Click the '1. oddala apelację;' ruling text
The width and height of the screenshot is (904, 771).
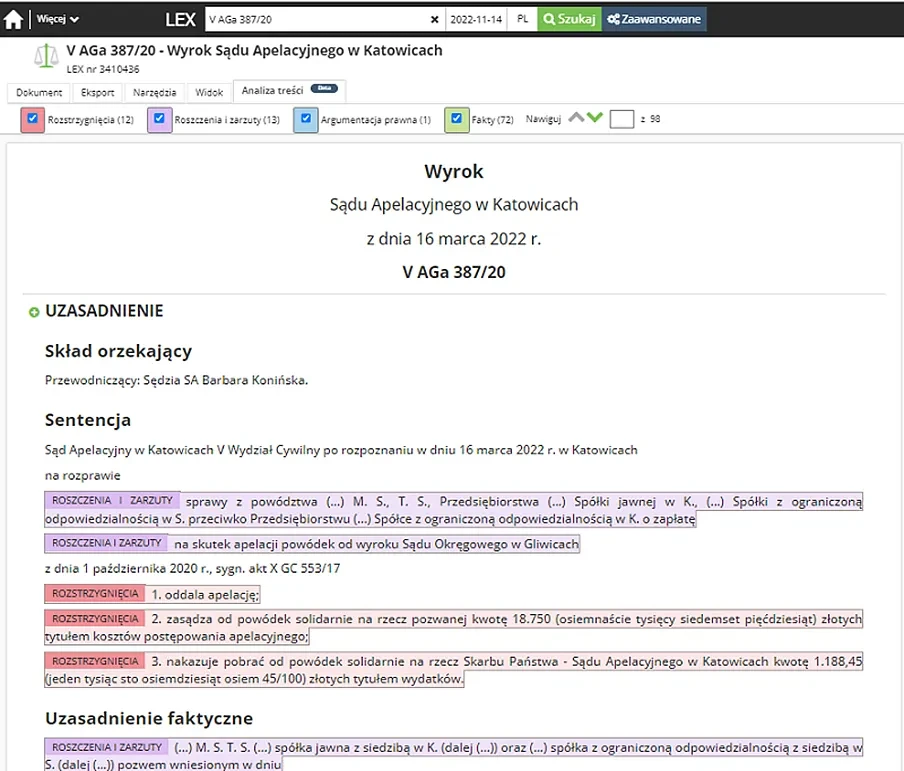(205, 595)
